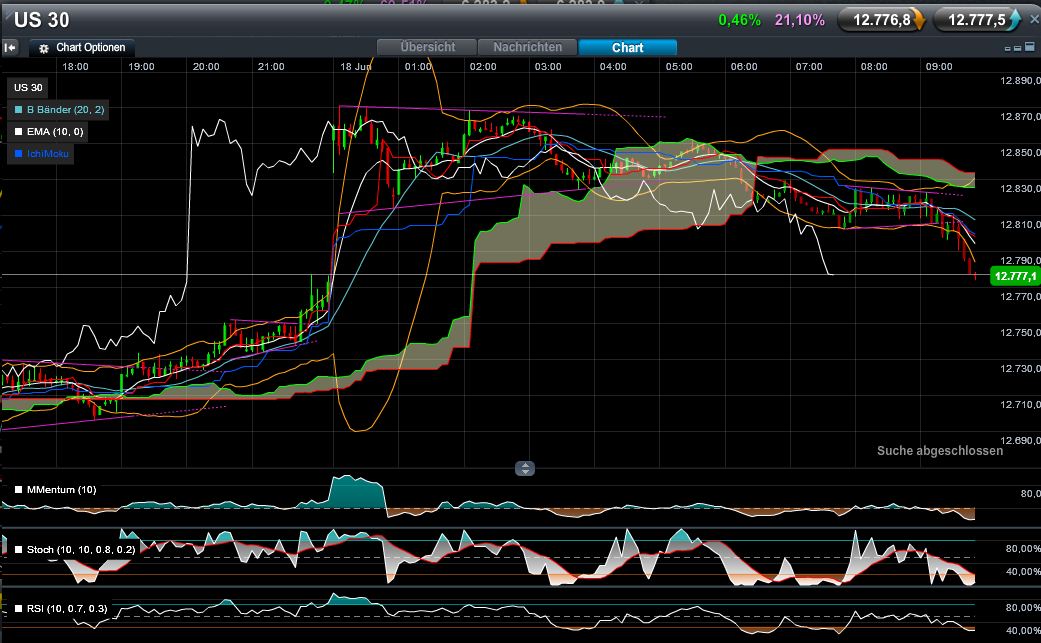Image resolution: width=1041 pixels, height=643 pixels.
Task: Click the Chart Optionen gear icon
Action: 44,48
